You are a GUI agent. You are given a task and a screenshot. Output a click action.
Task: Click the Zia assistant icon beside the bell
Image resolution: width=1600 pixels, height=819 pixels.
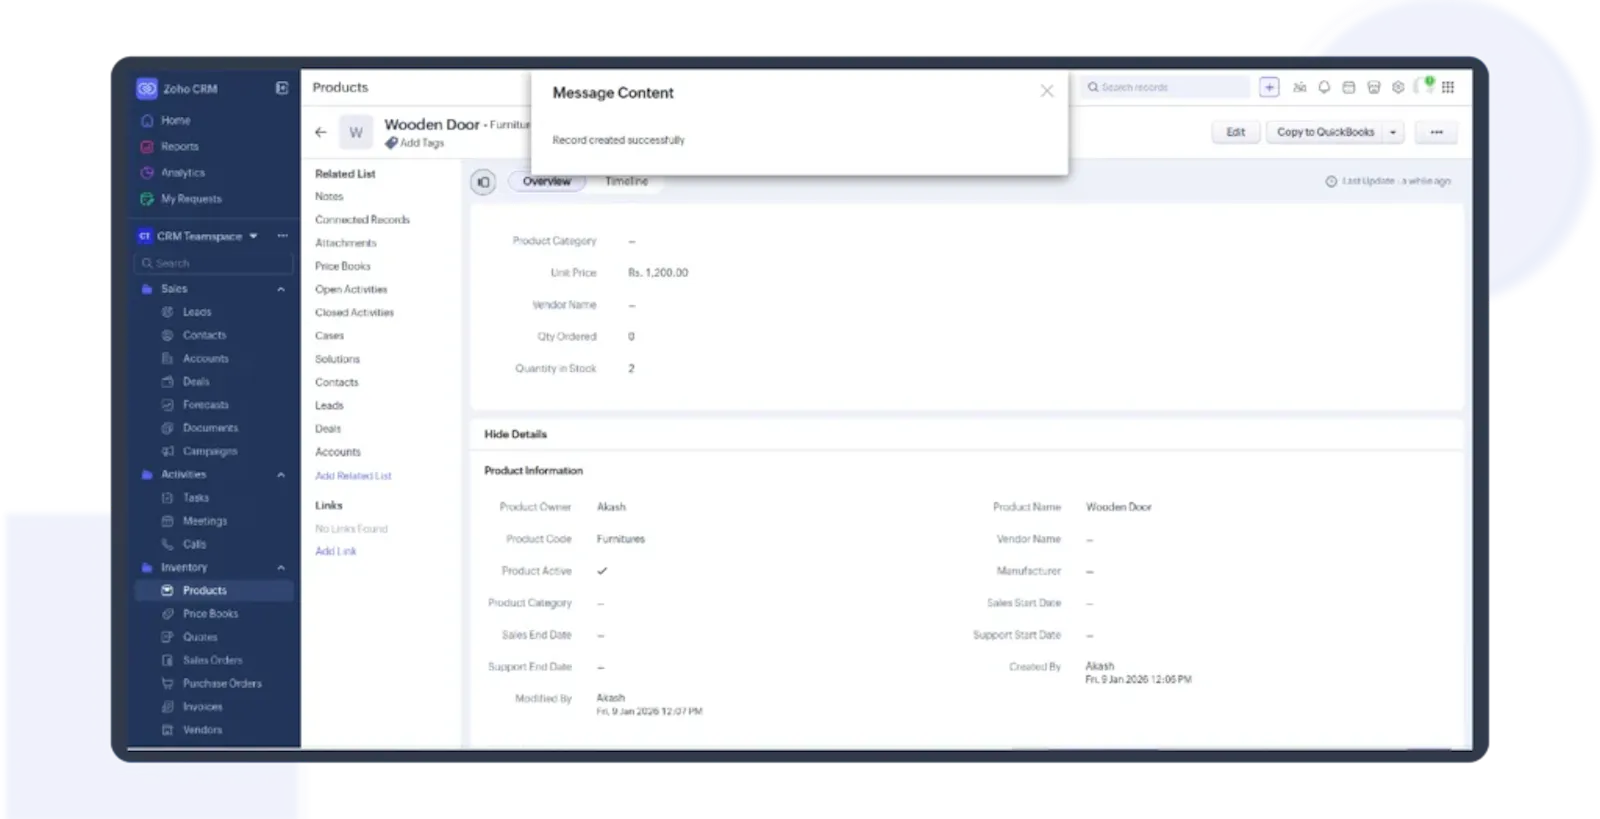click(1299, 87)
